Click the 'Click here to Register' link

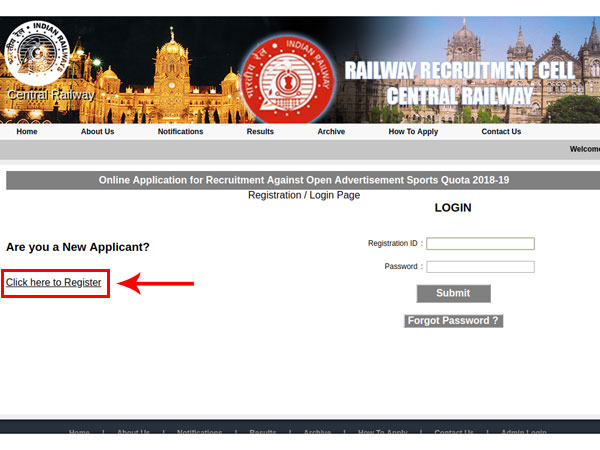(54, 282)
